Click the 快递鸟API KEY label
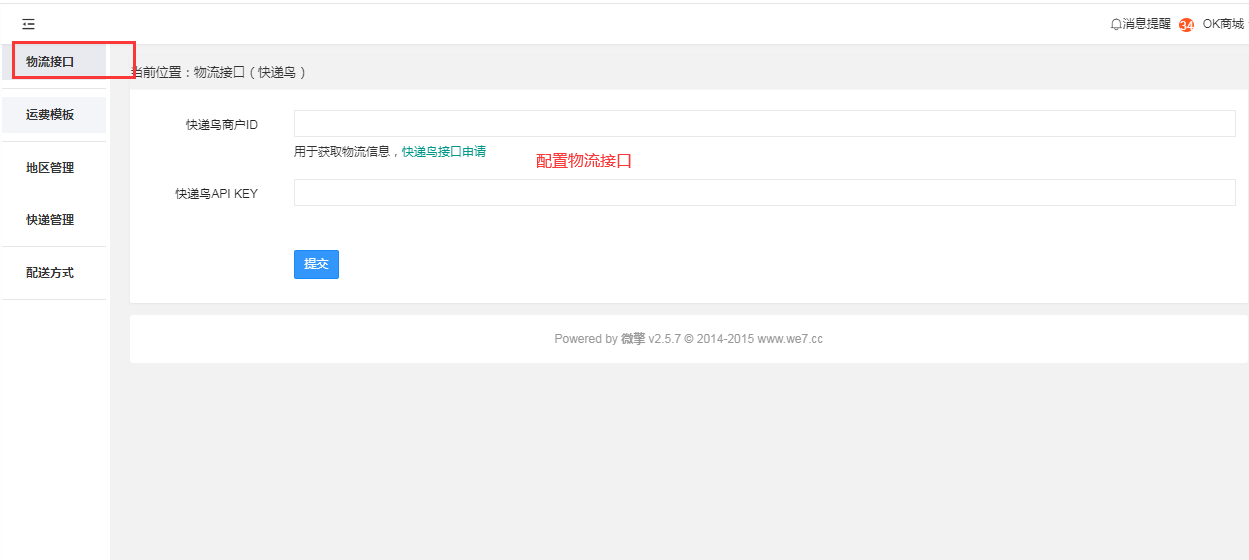Viewport: 1249px width, 560px height. click(x=216, y=194)
